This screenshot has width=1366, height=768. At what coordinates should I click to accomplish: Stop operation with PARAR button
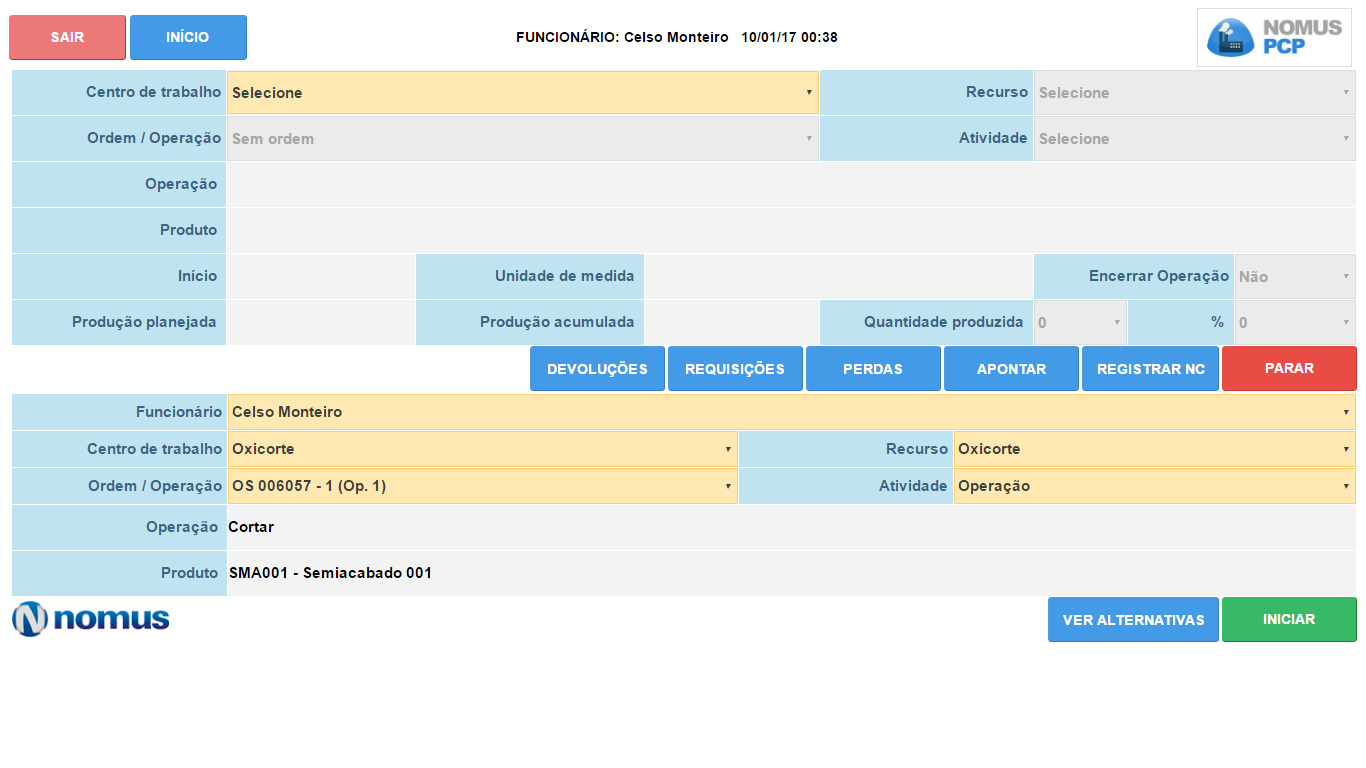pos(1289,368)
